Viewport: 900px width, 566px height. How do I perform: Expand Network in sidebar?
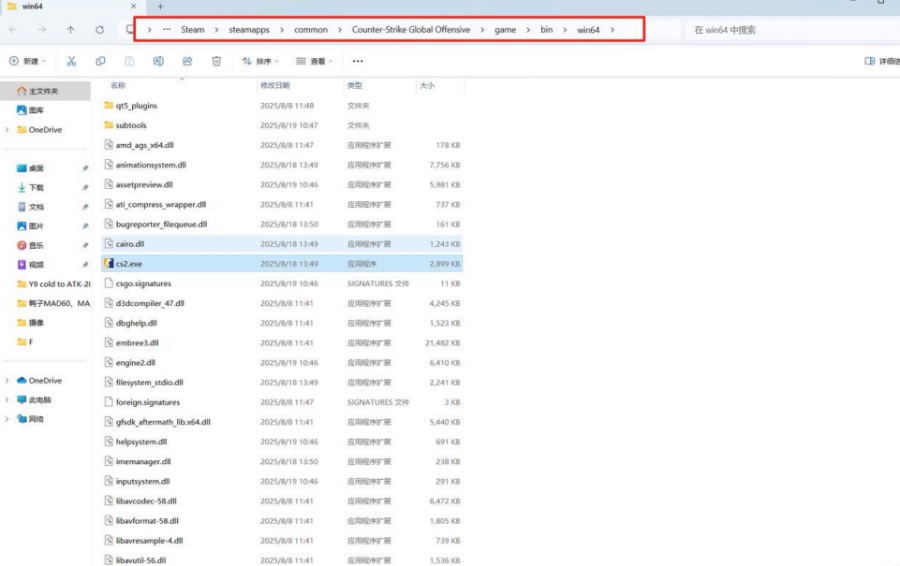tap(7, 419)
